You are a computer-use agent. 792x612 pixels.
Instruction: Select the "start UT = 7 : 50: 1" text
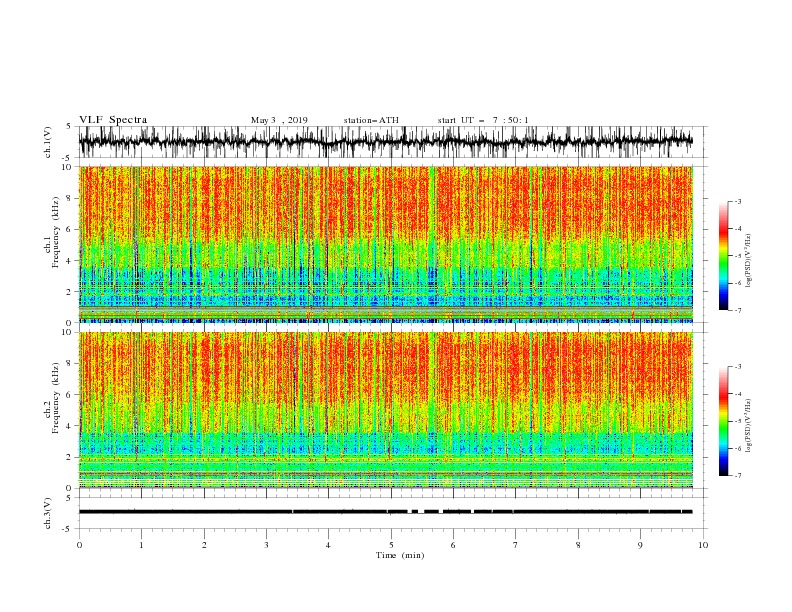click(483, 120)
